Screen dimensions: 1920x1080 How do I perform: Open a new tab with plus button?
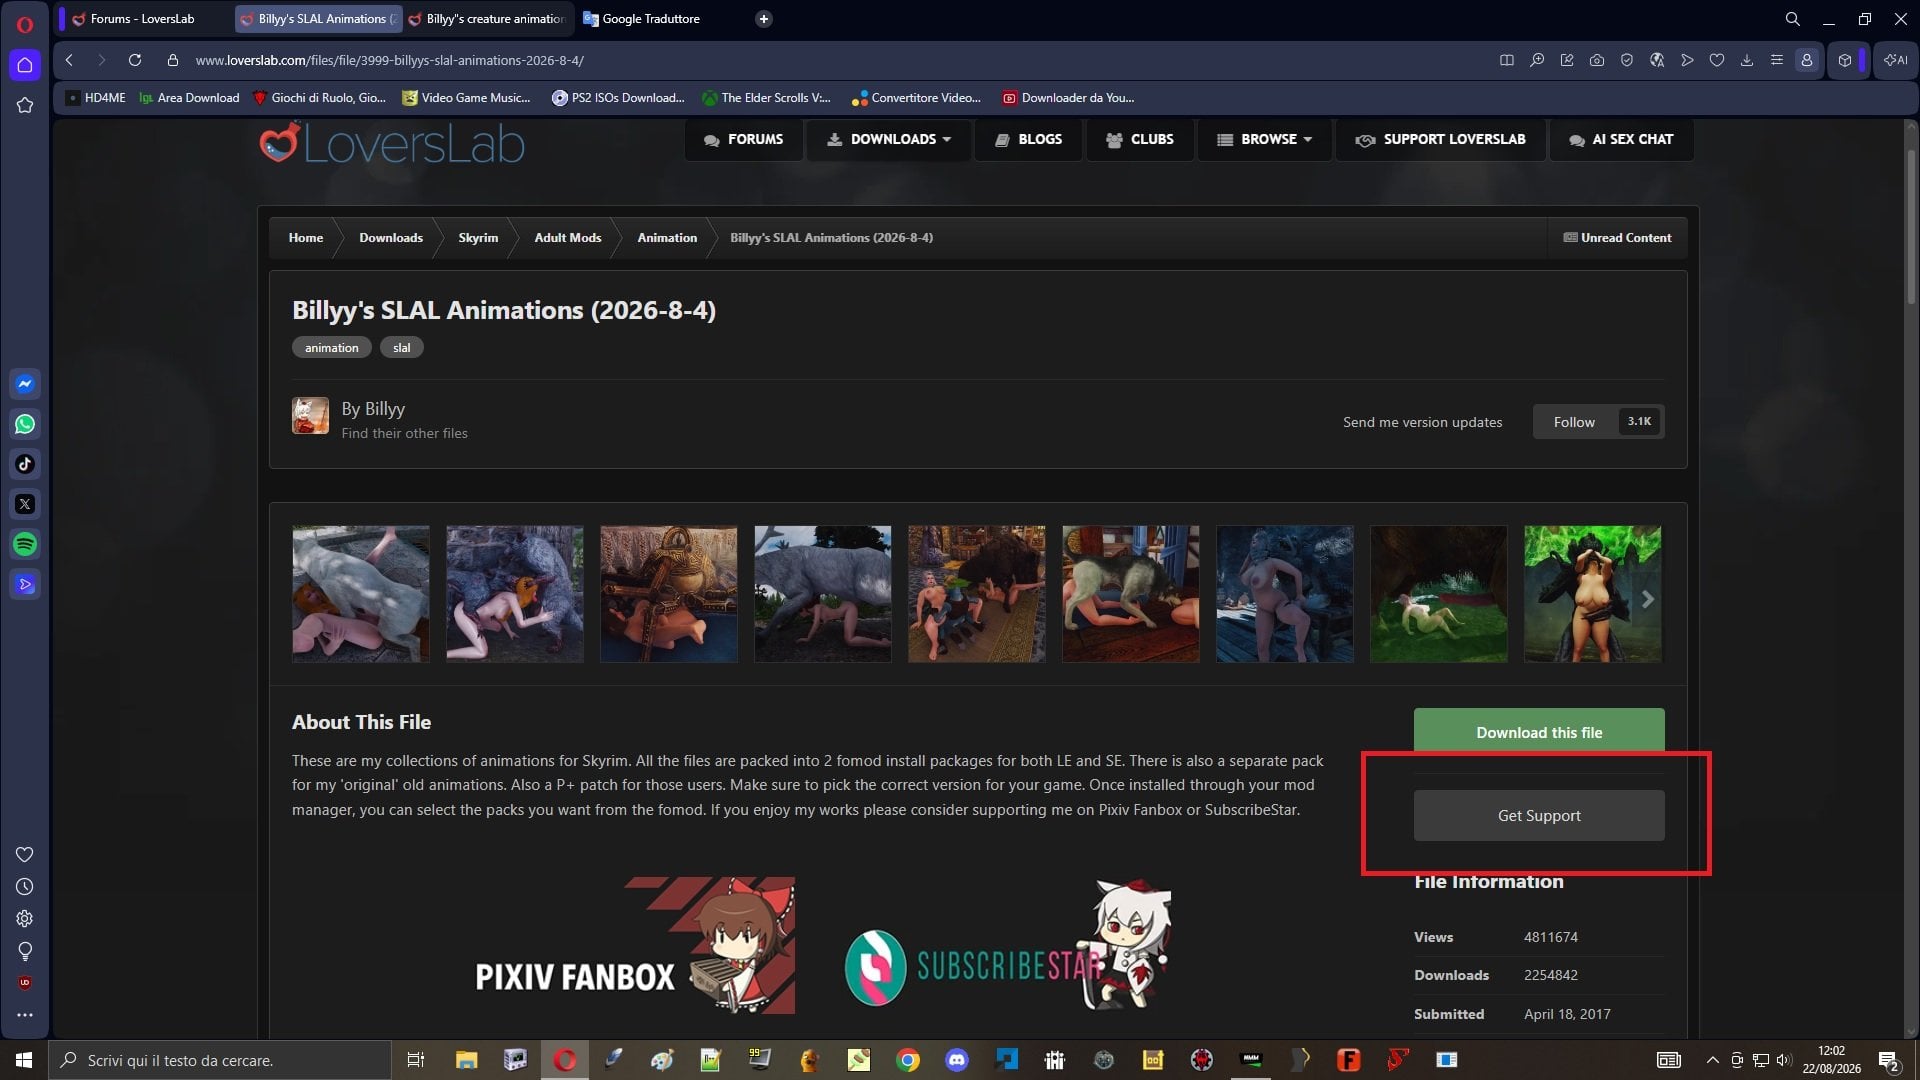tap(764, 19)
